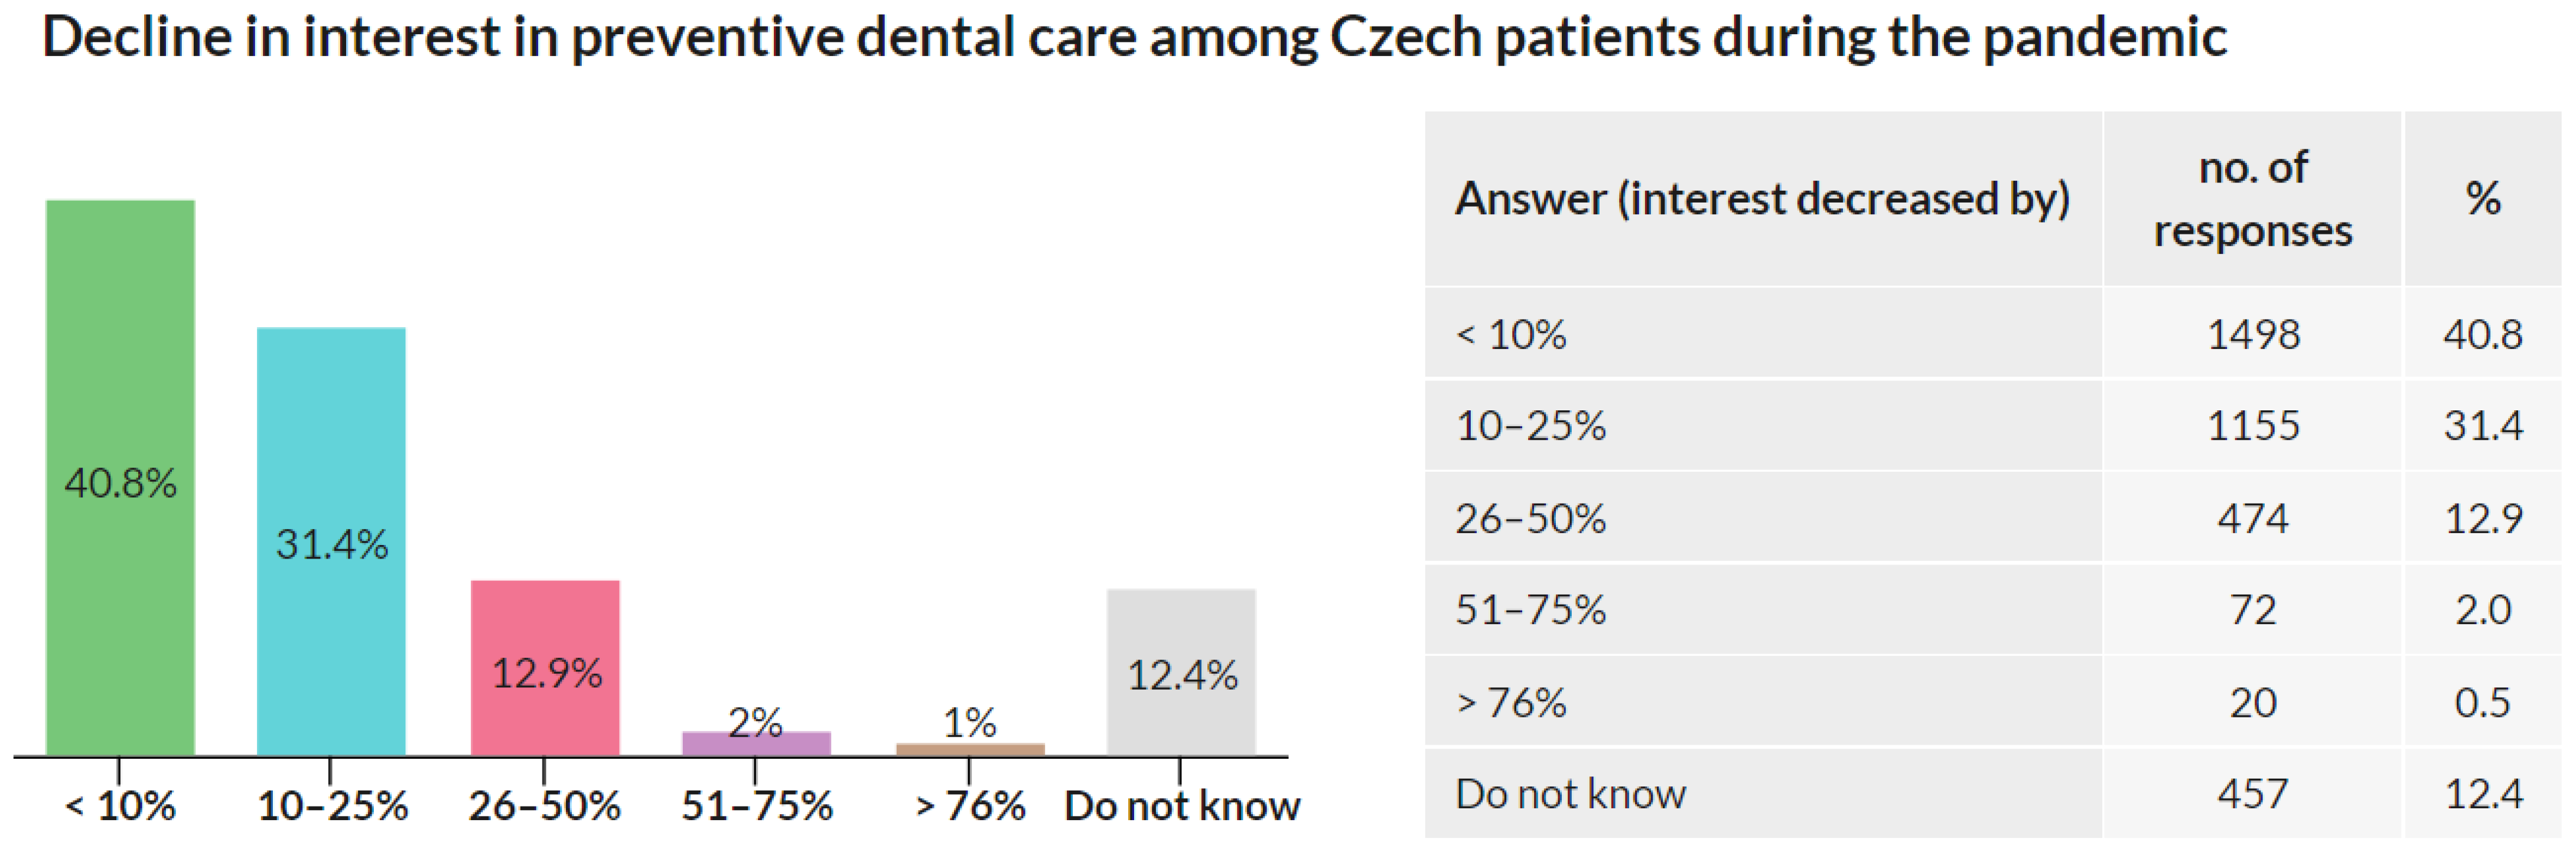Click the brown '> 76%' bar

point(970,749)
